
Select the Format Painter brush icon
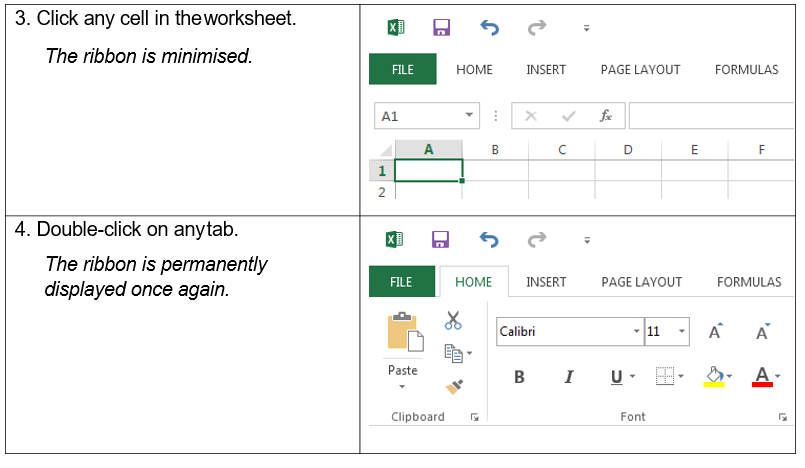pos(454,386)
